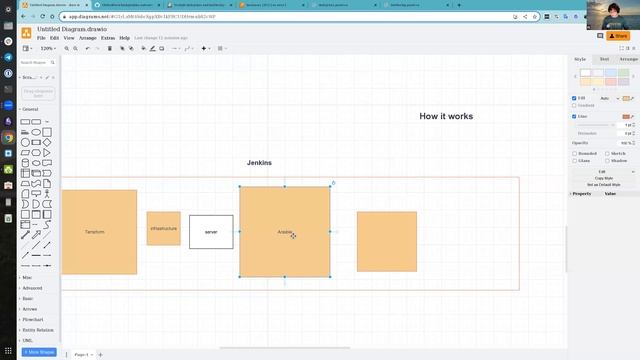Undo the last action
The height and width of the screenshot is (360, 640).
click(x=87, y=49)
